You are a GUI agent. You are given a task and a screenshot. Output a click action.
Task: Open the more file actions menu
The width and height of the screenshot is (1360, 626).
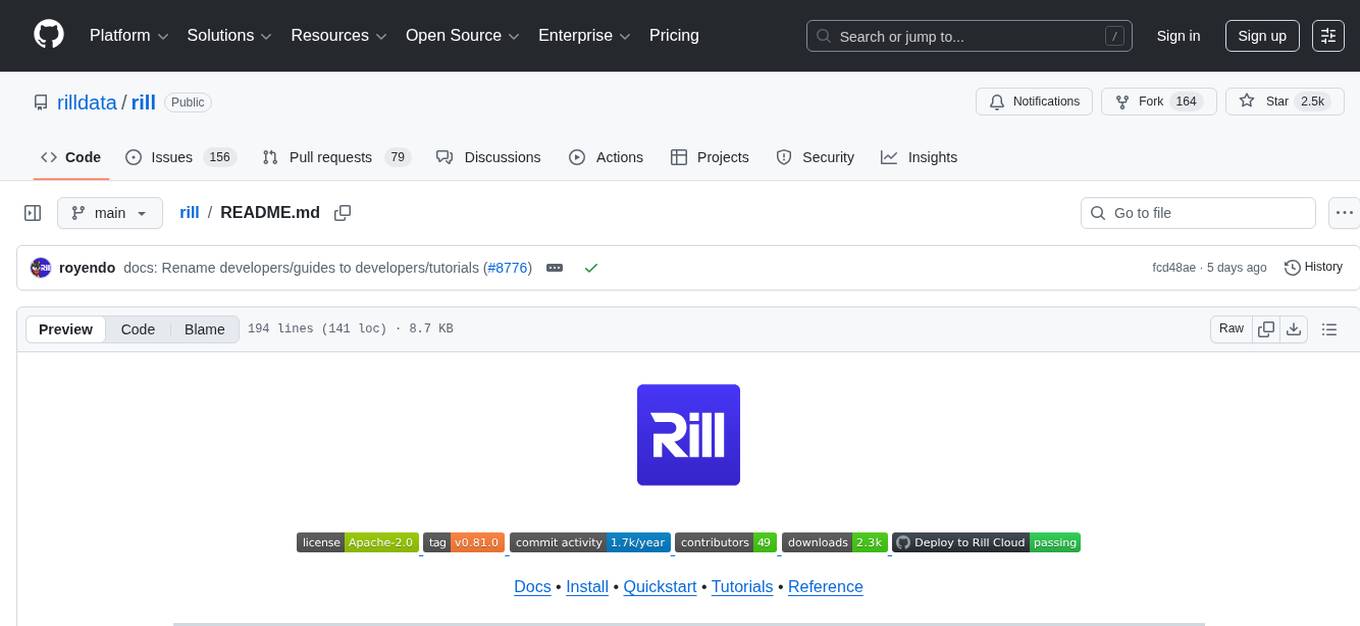click(x=1344, y=212)
